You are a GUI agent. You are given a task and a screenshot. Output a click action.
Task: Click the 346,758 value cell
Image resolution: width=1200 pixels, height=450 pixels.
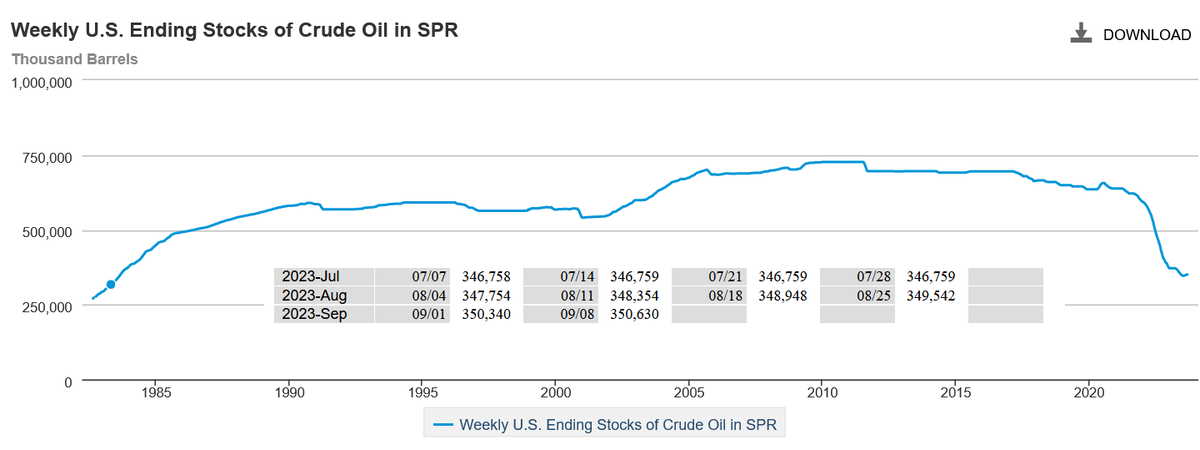pyautogui.click(x=485, y=277)
